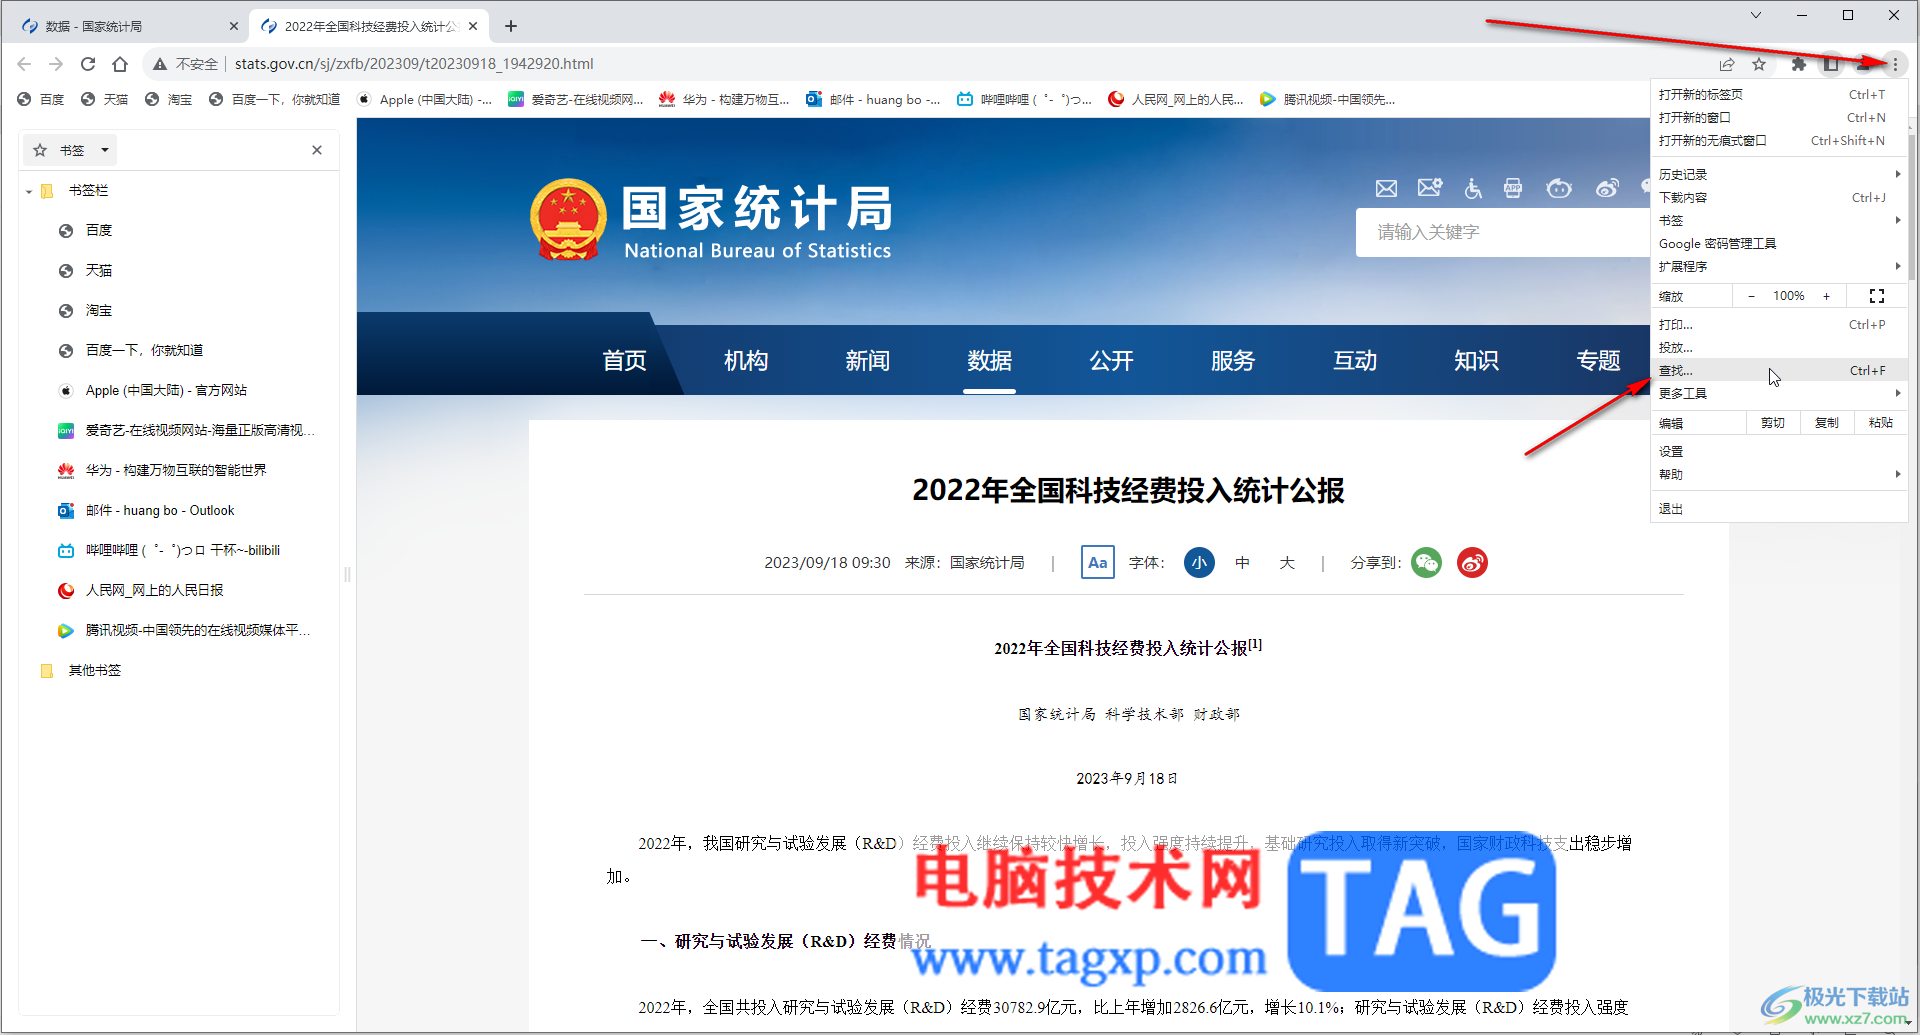This screenshot has width=1920, height=1035.
Task: Open 百度 bookmark in side panel
Action: pos(99,230)
